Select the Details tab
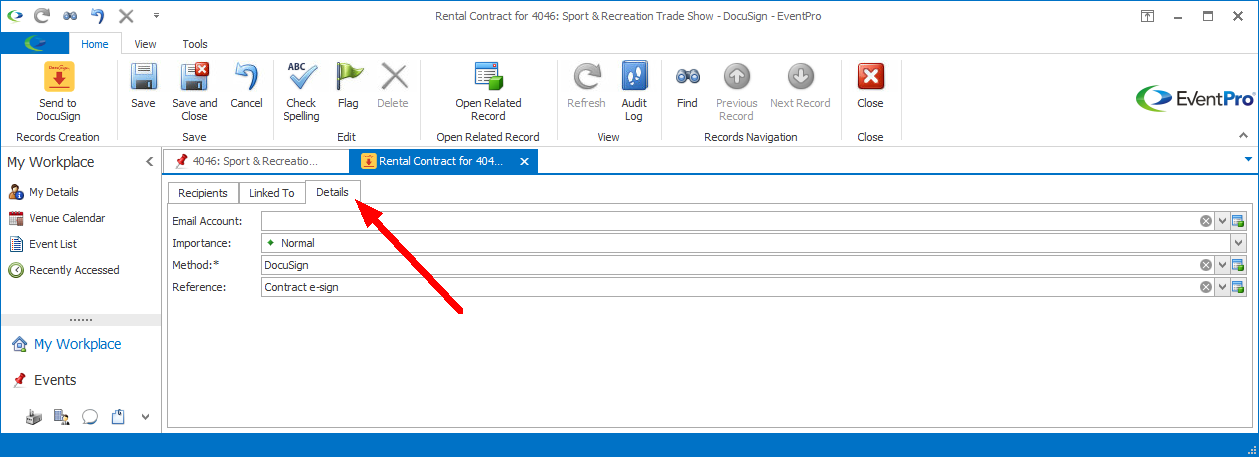 [x=332, y=192]
